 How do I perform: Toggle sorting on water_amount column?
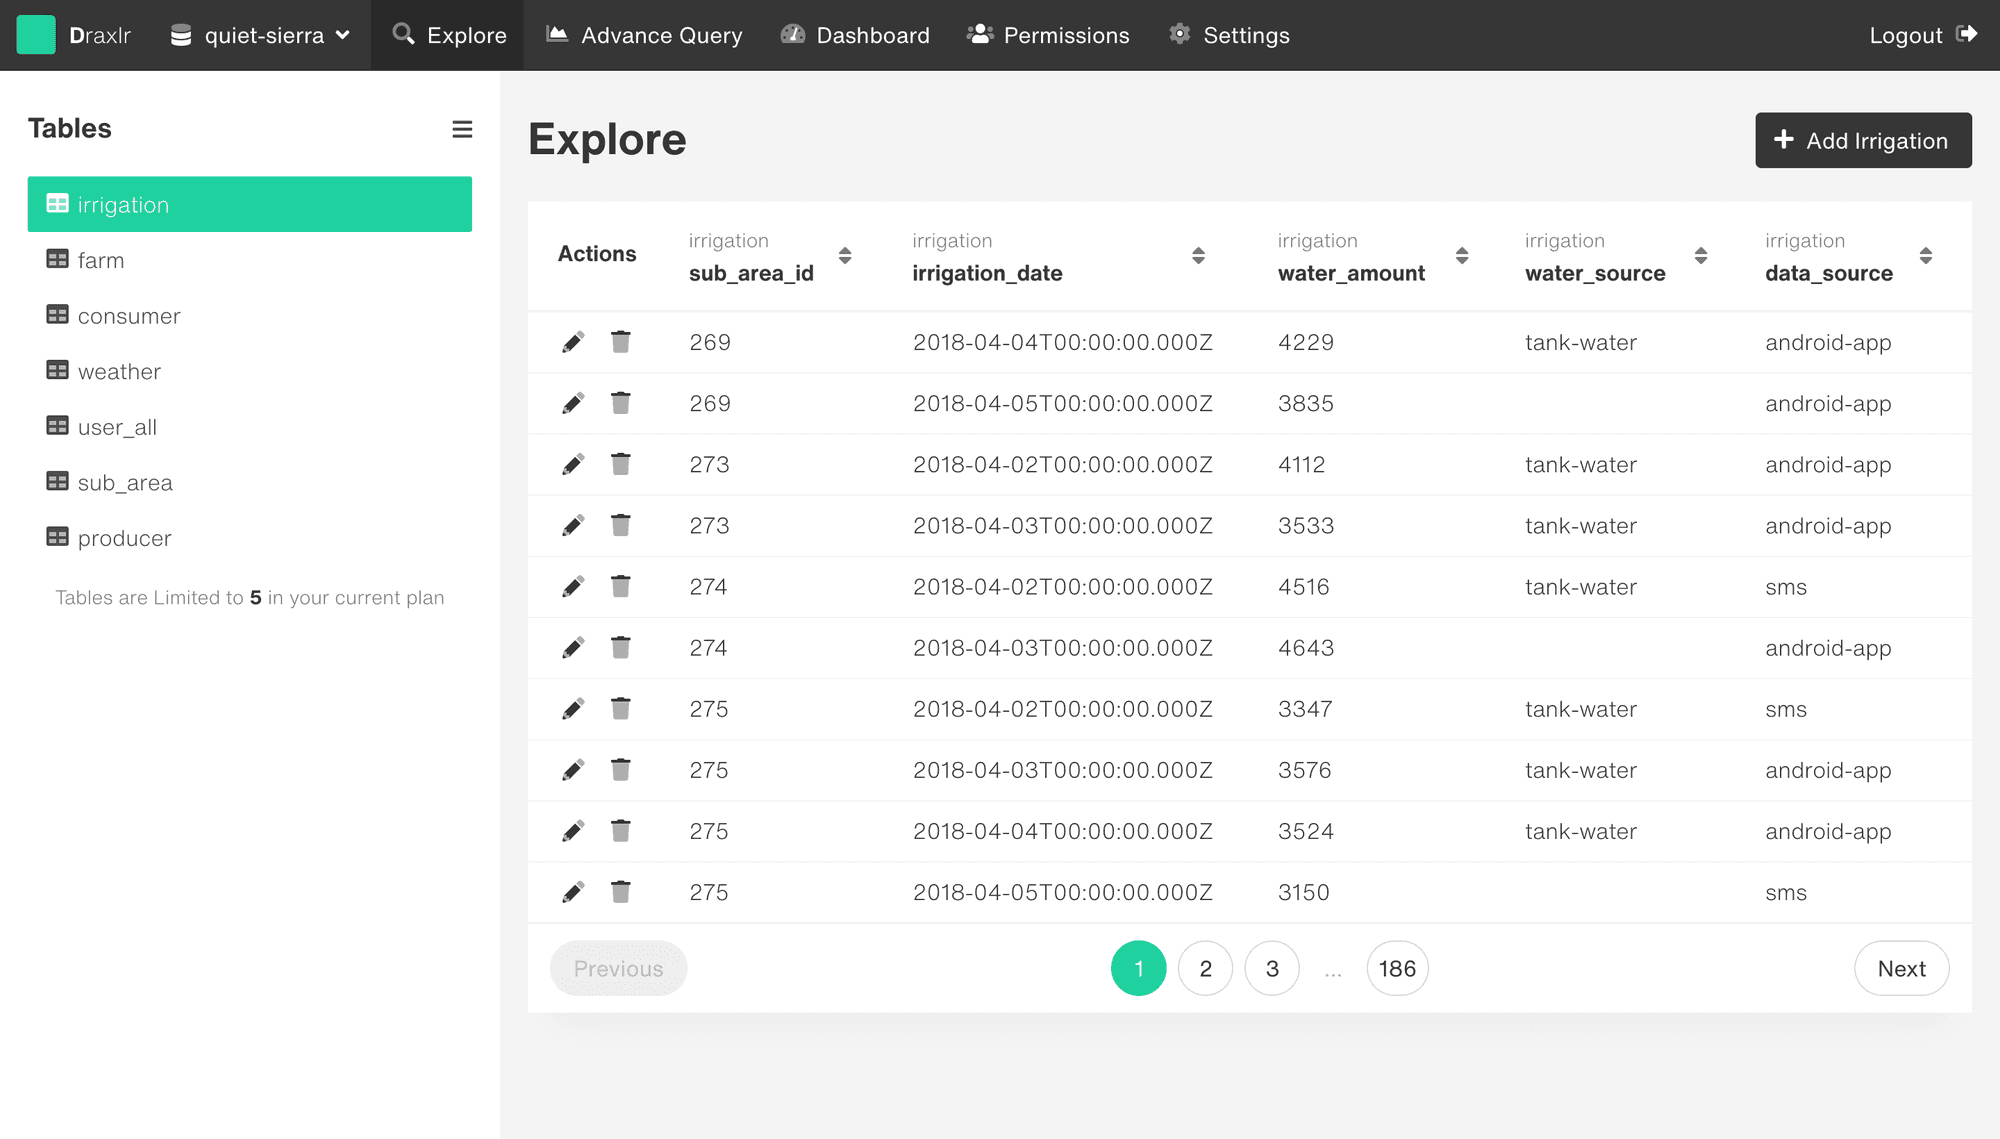click(x=1462, y=256)
